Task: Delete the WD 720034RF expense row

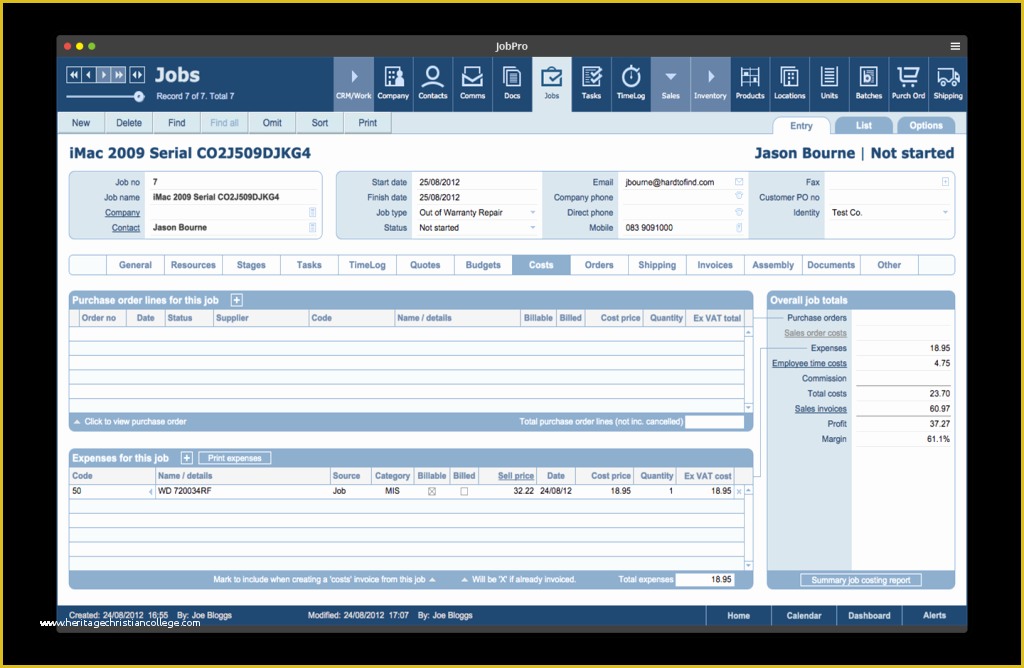Action: [x=739, y=491]
